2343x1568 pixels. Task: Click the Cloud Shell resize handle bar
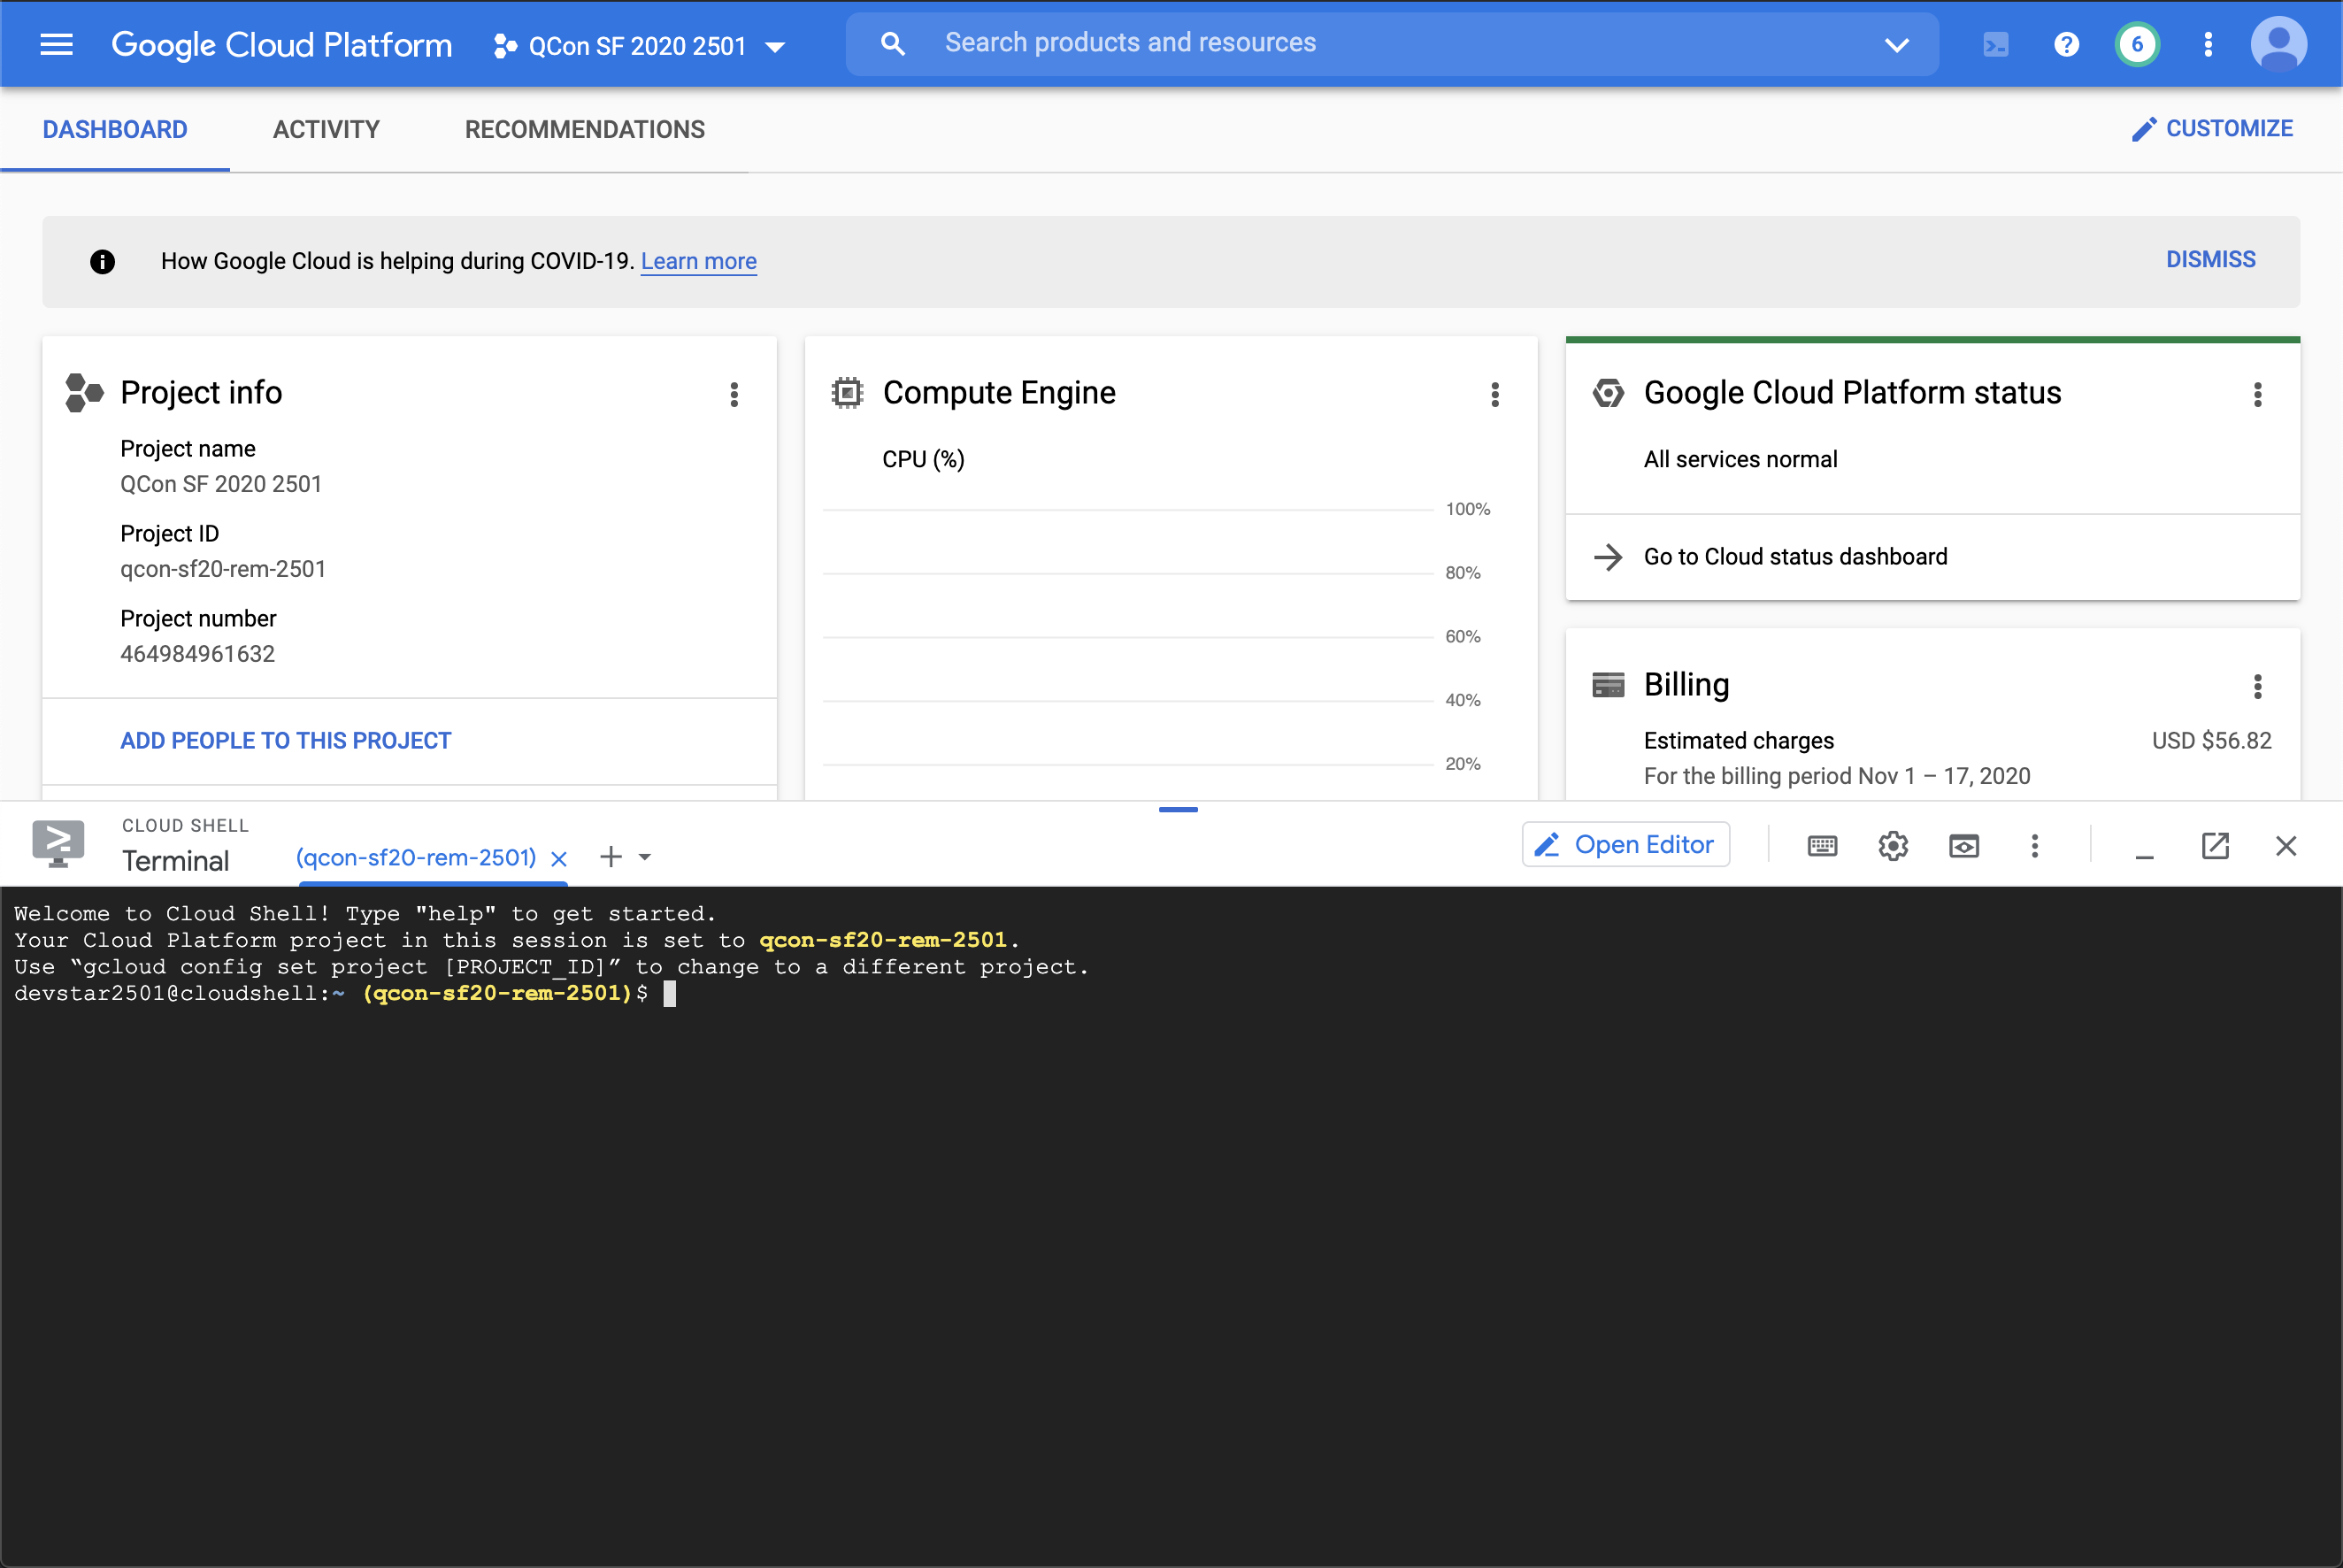1178,809
